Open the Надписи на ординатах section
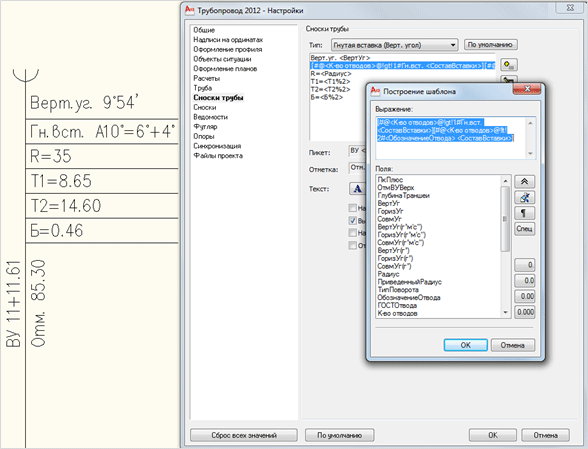Image resolution: width=588 pixels, height=449 pixels. 228,40
